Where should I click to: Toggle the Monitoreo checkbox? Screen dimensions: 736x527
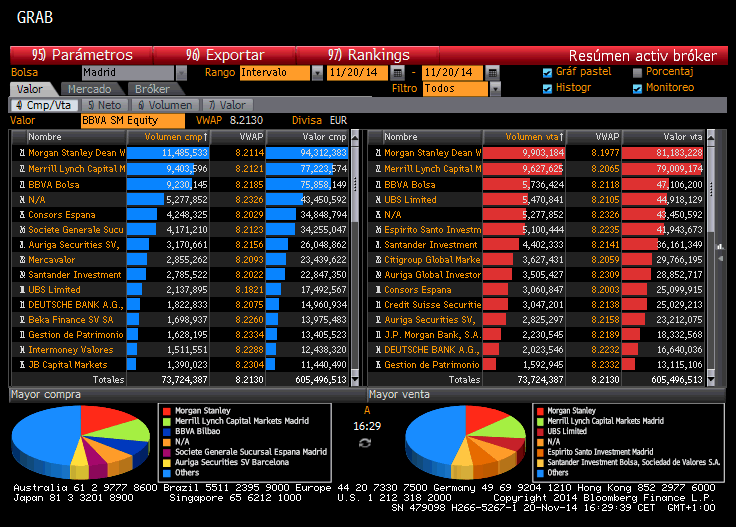(637, 88)
